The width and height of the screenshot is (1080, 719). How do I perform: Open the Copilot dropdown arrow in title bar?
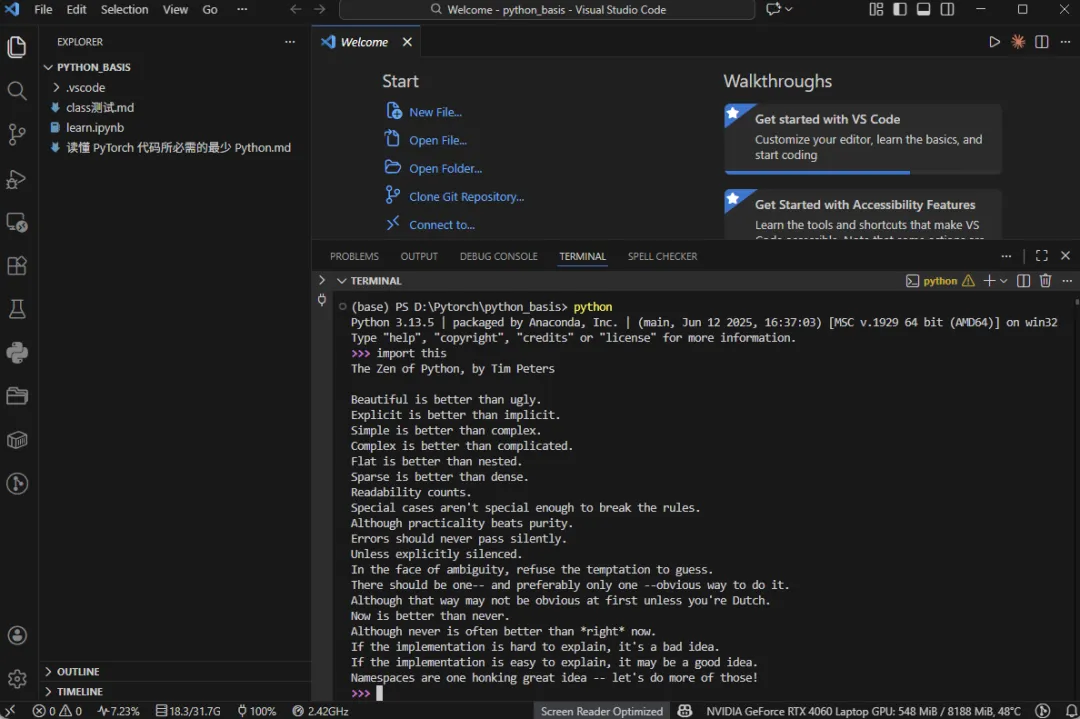[x=789, y=9]
